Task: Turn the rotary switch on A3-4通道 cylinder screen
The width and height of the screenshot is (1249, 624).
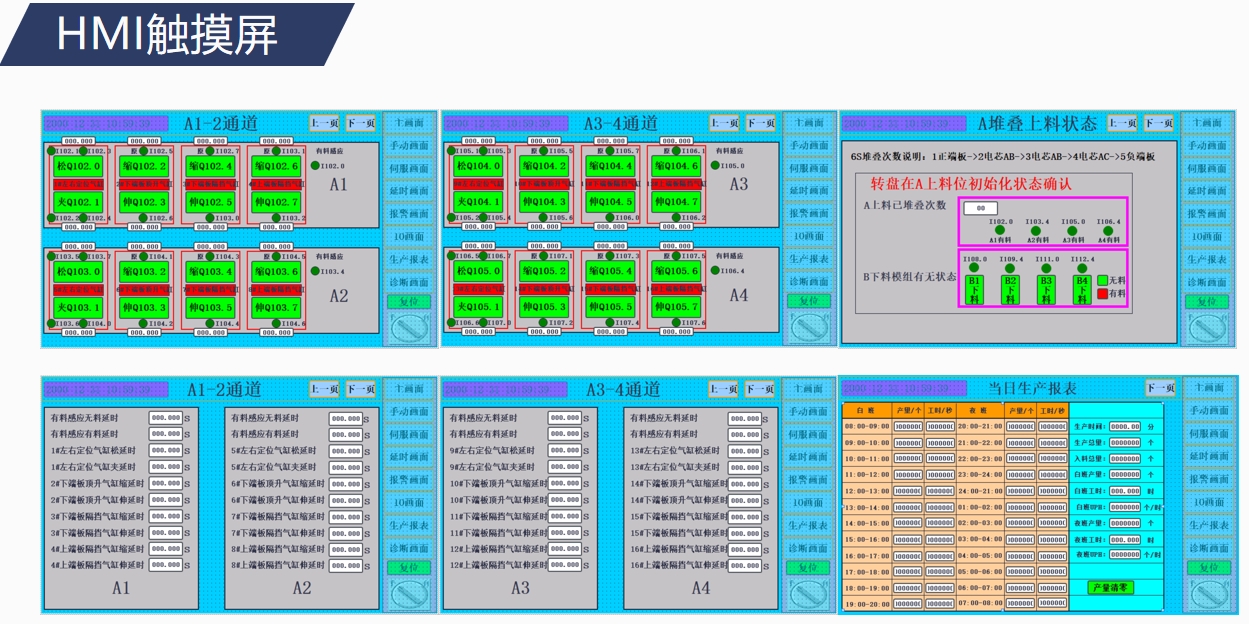Action: click(808, 328)
